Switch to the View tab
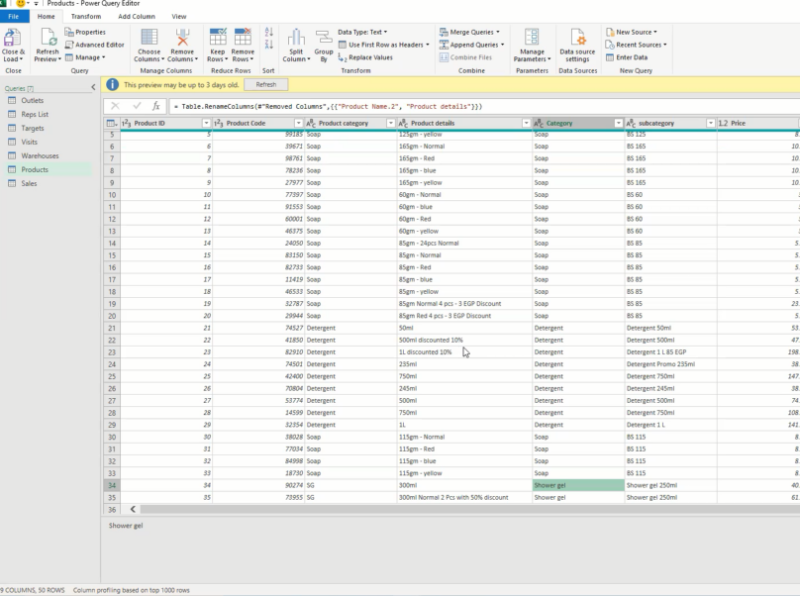800x596 pixels. tap(179, 16)
